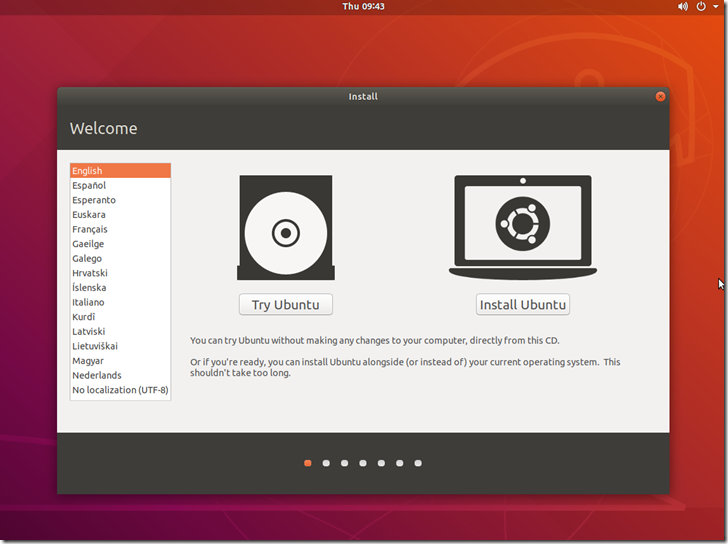Click the Install Ubuntu button
The width and height of the screenshot is (728, 544).
[523, 304]
